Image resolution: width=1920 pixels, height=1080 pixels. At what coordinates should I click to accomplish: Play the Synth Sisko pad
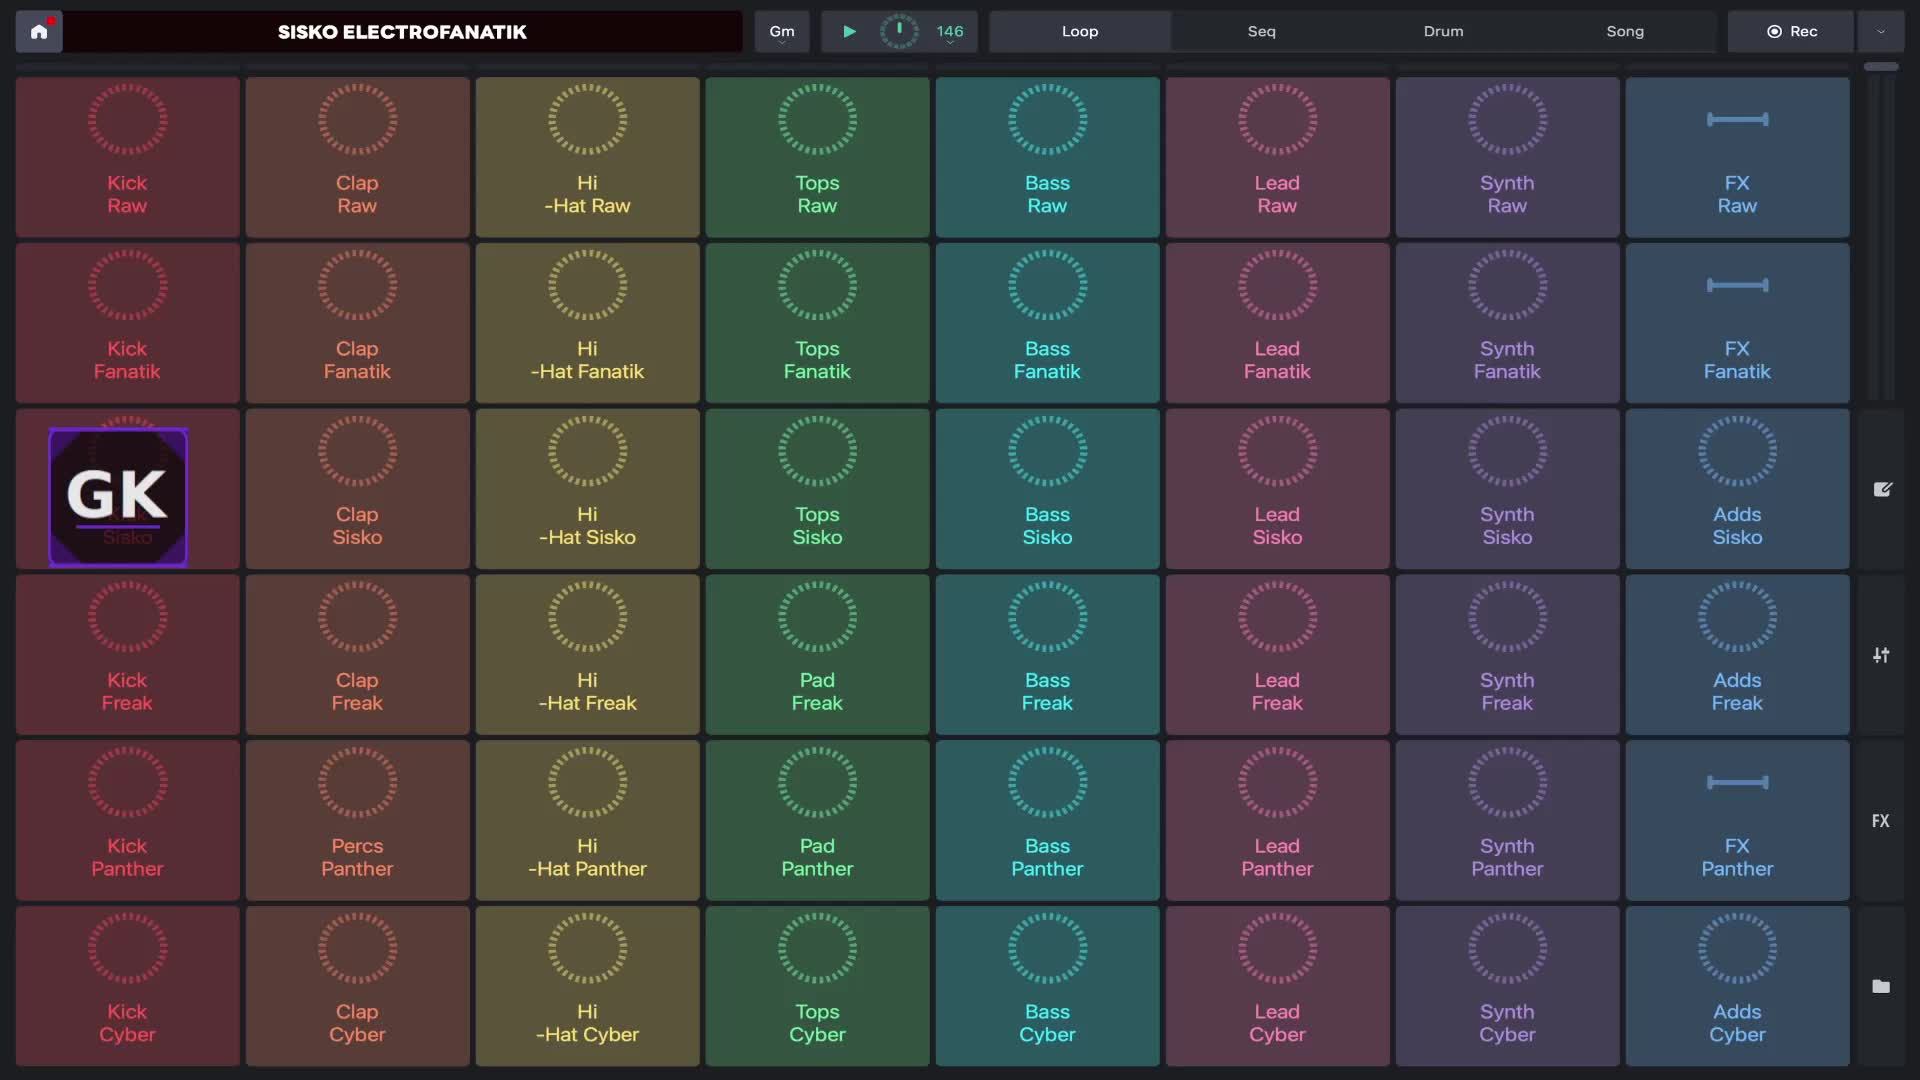pyautogui.click(x=1508, y=489)
